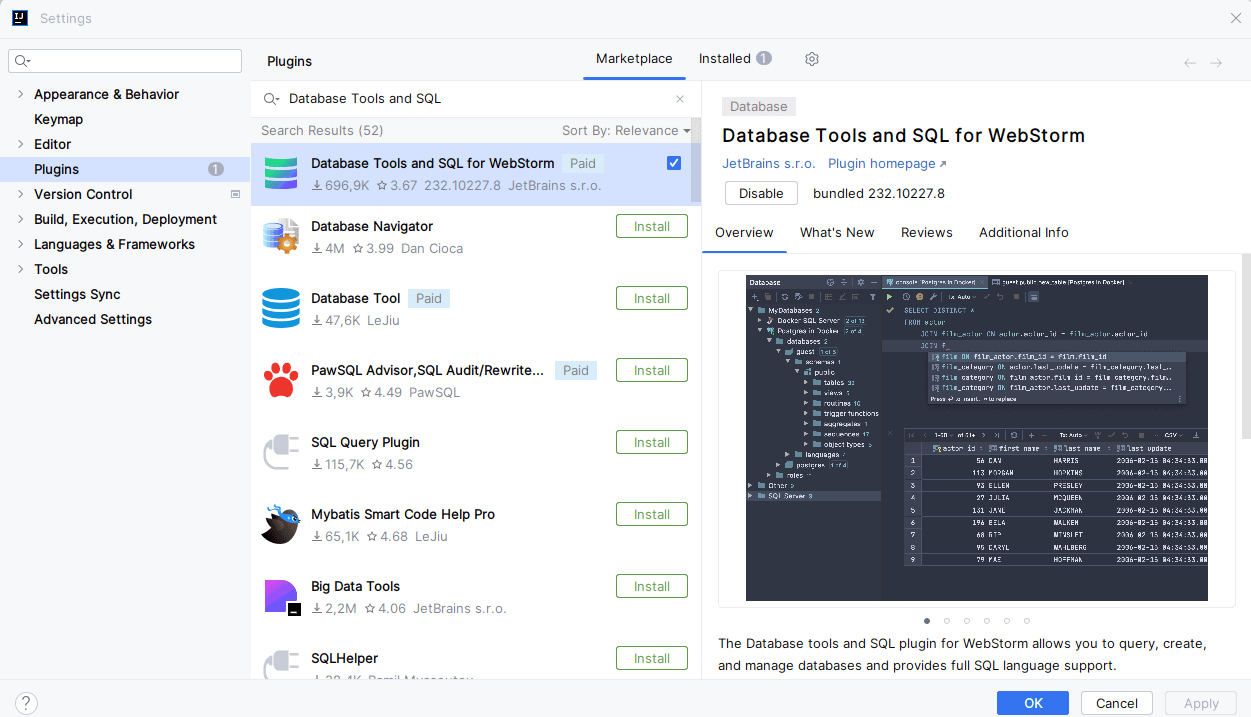Clear the plugin search text with the X
1251x717 pixels.
point(680,99)
